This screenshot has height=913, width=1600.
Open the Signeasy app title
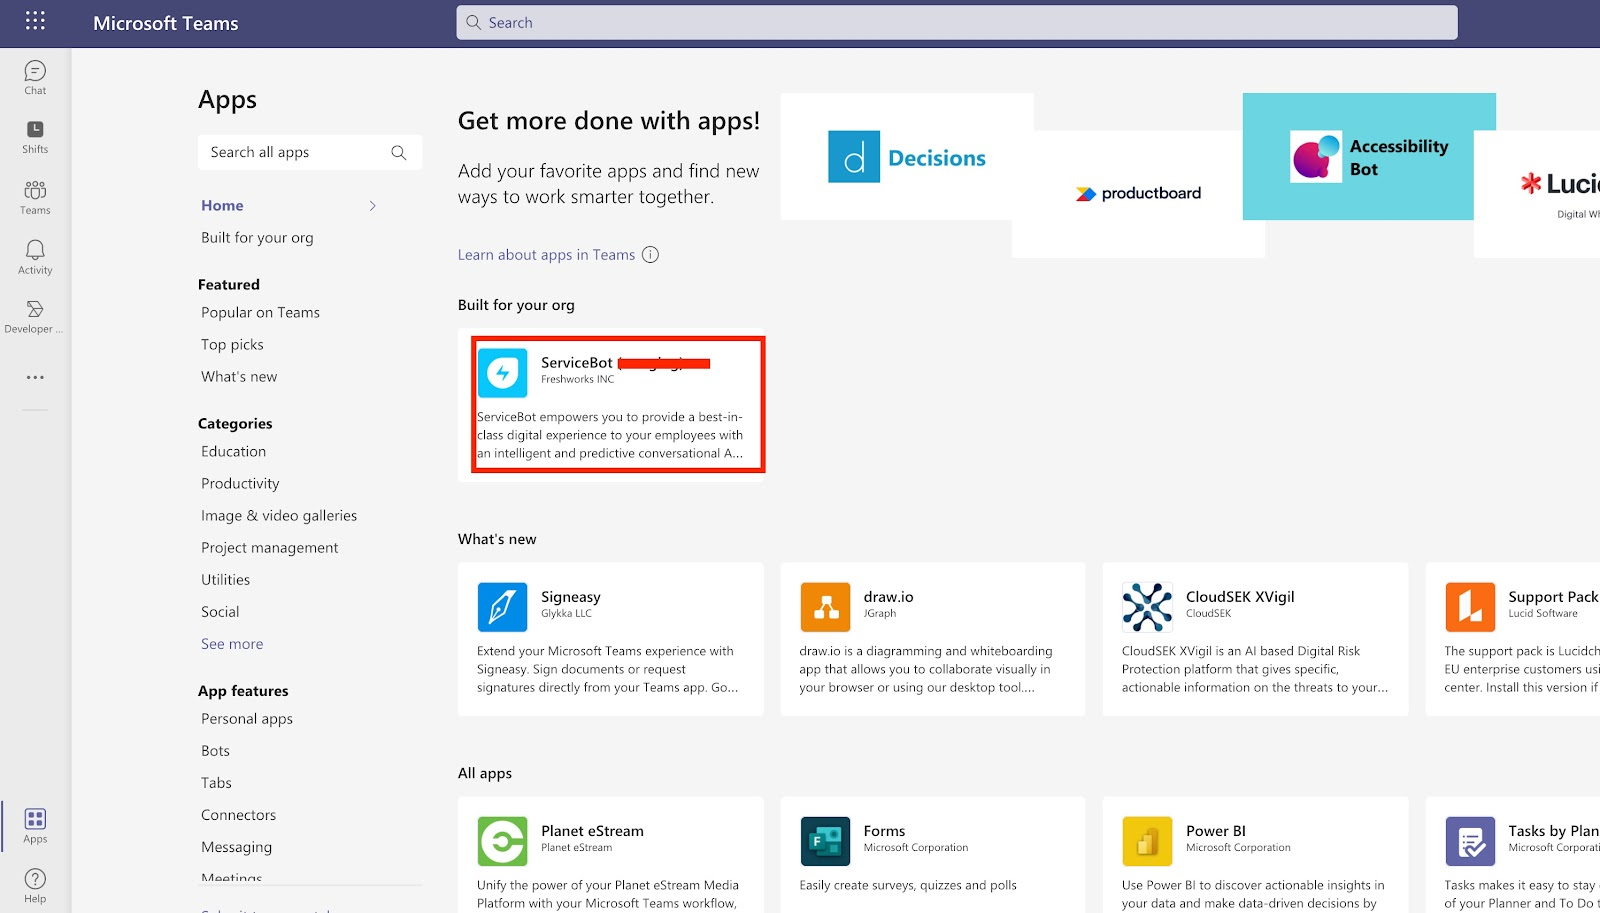571,597
